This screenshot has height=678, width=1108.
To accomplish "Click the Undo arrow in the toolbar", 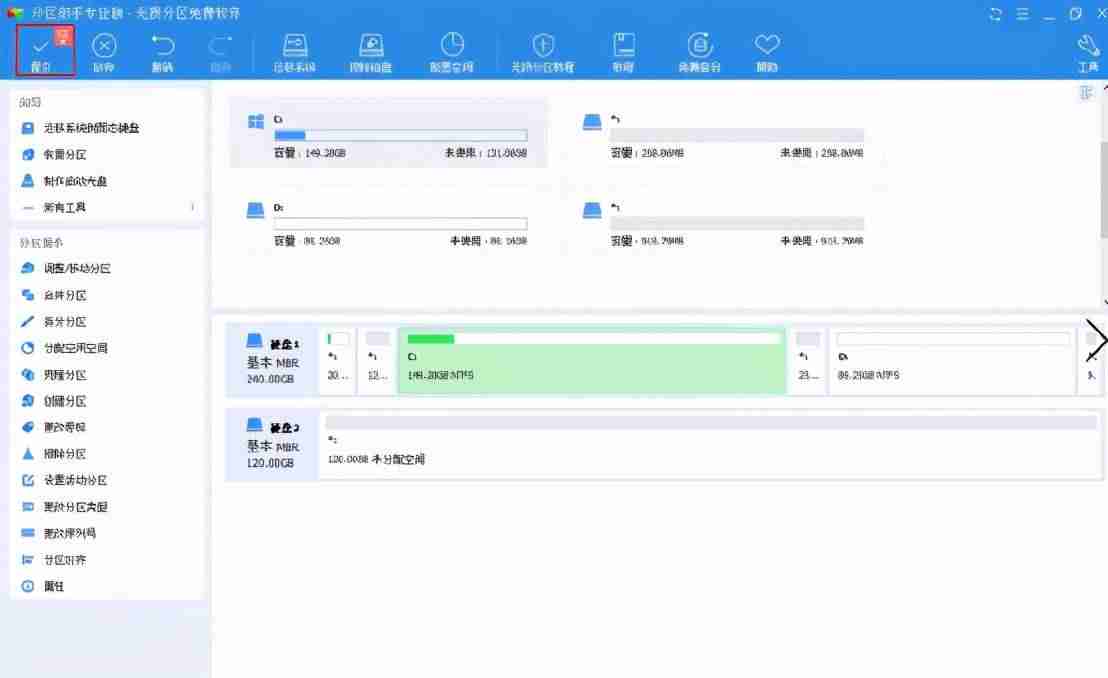I will click(163, 52).
